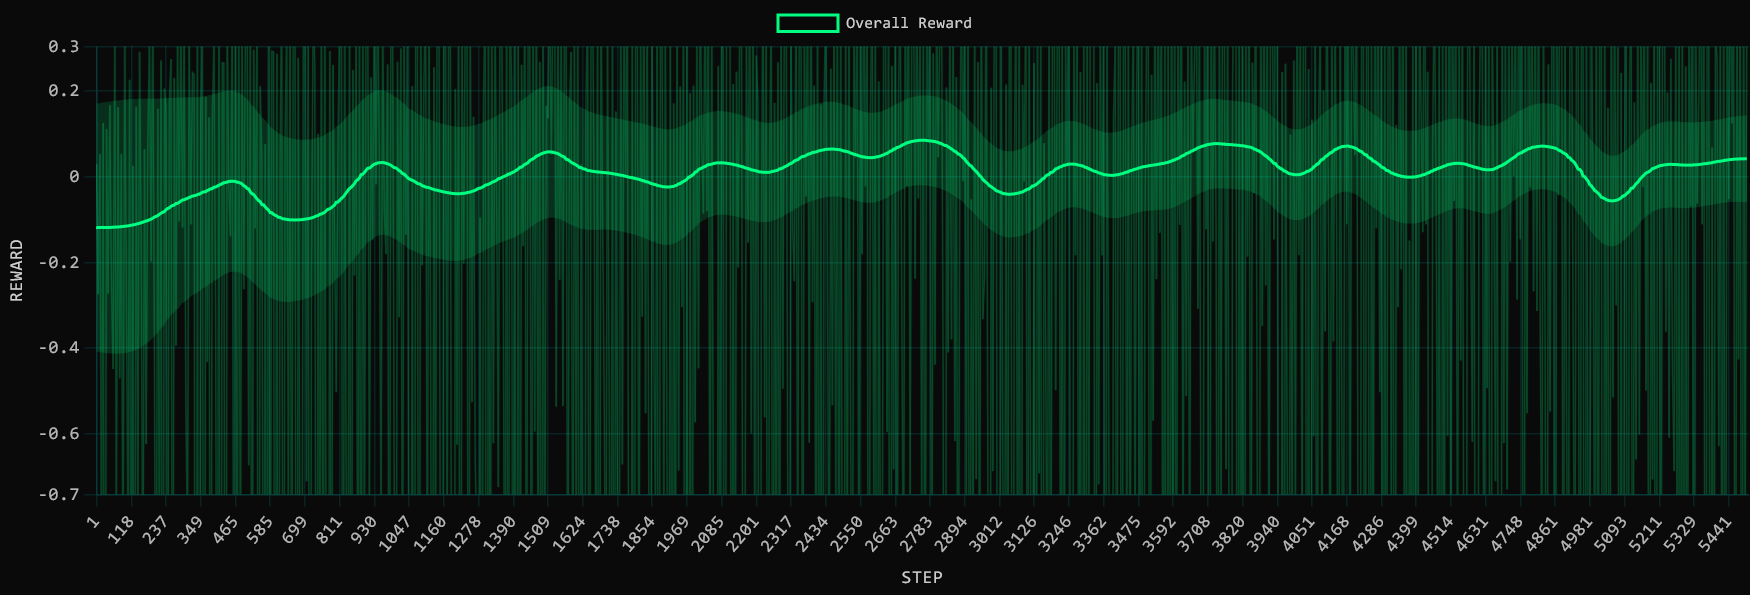Click the green Overall Reward legend swatch
Screen dimensions: 1750x595
pyautogui.click(x=807, y=23)
